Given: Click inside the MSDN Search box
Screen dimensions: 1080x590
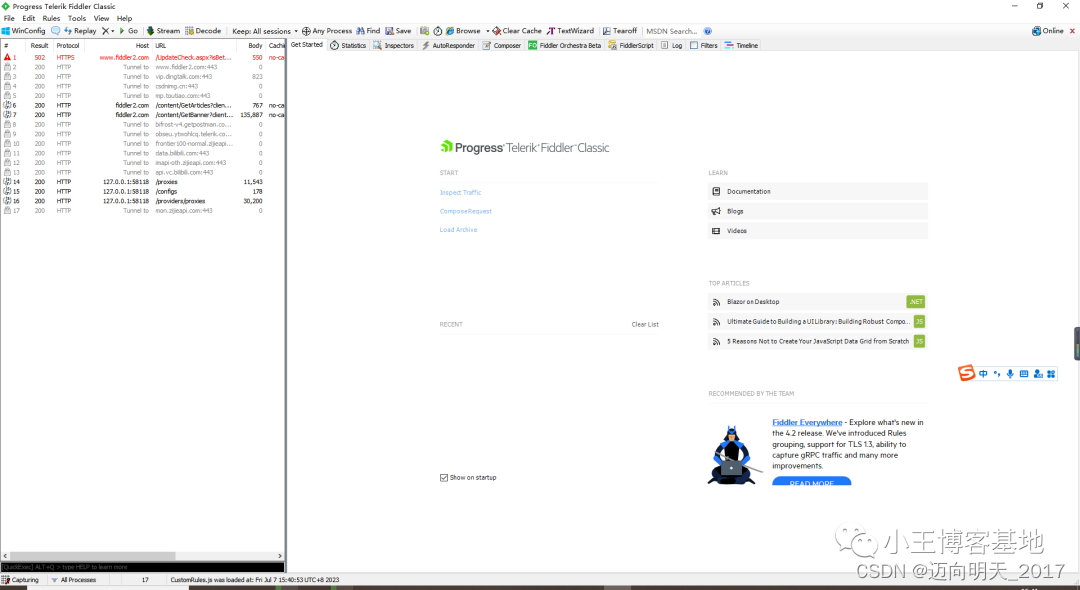Looking at the screenshot, I should [672, 31].
